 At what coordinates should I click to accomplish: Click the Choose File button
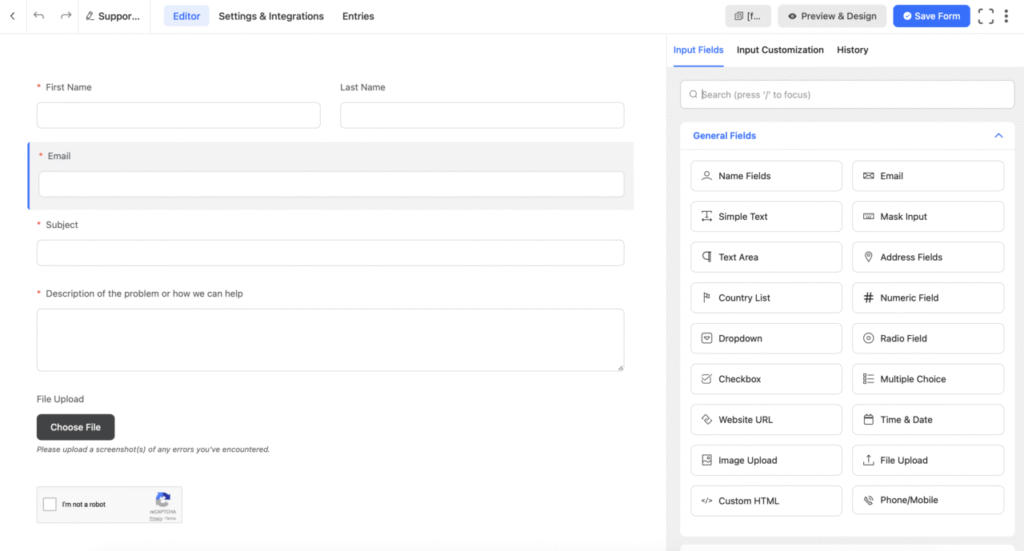tap(76, 427)
